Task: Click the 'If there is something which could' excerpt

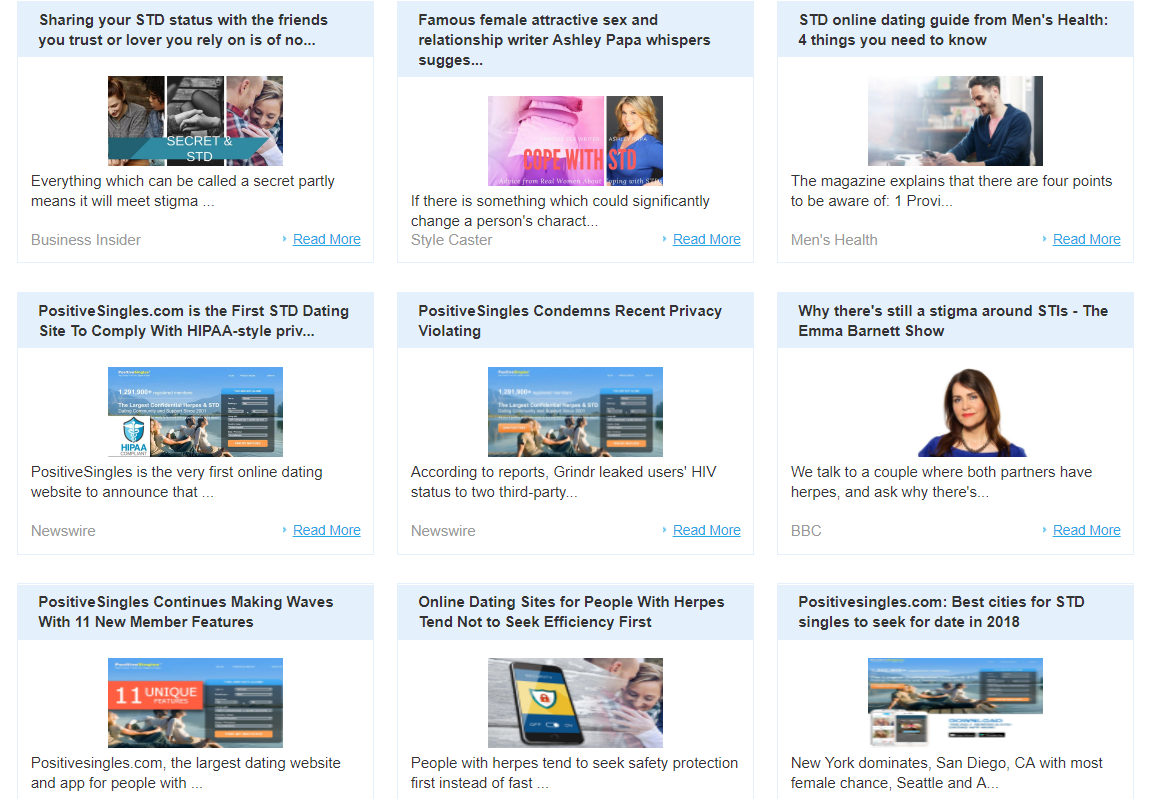Action: (x=561, y=211)
